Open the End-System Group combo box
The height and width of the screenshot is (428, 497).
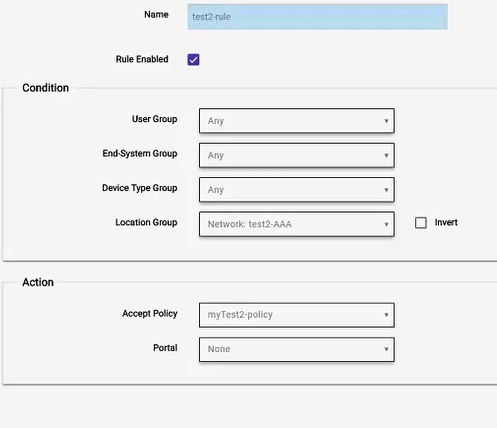tap(297, 155)
